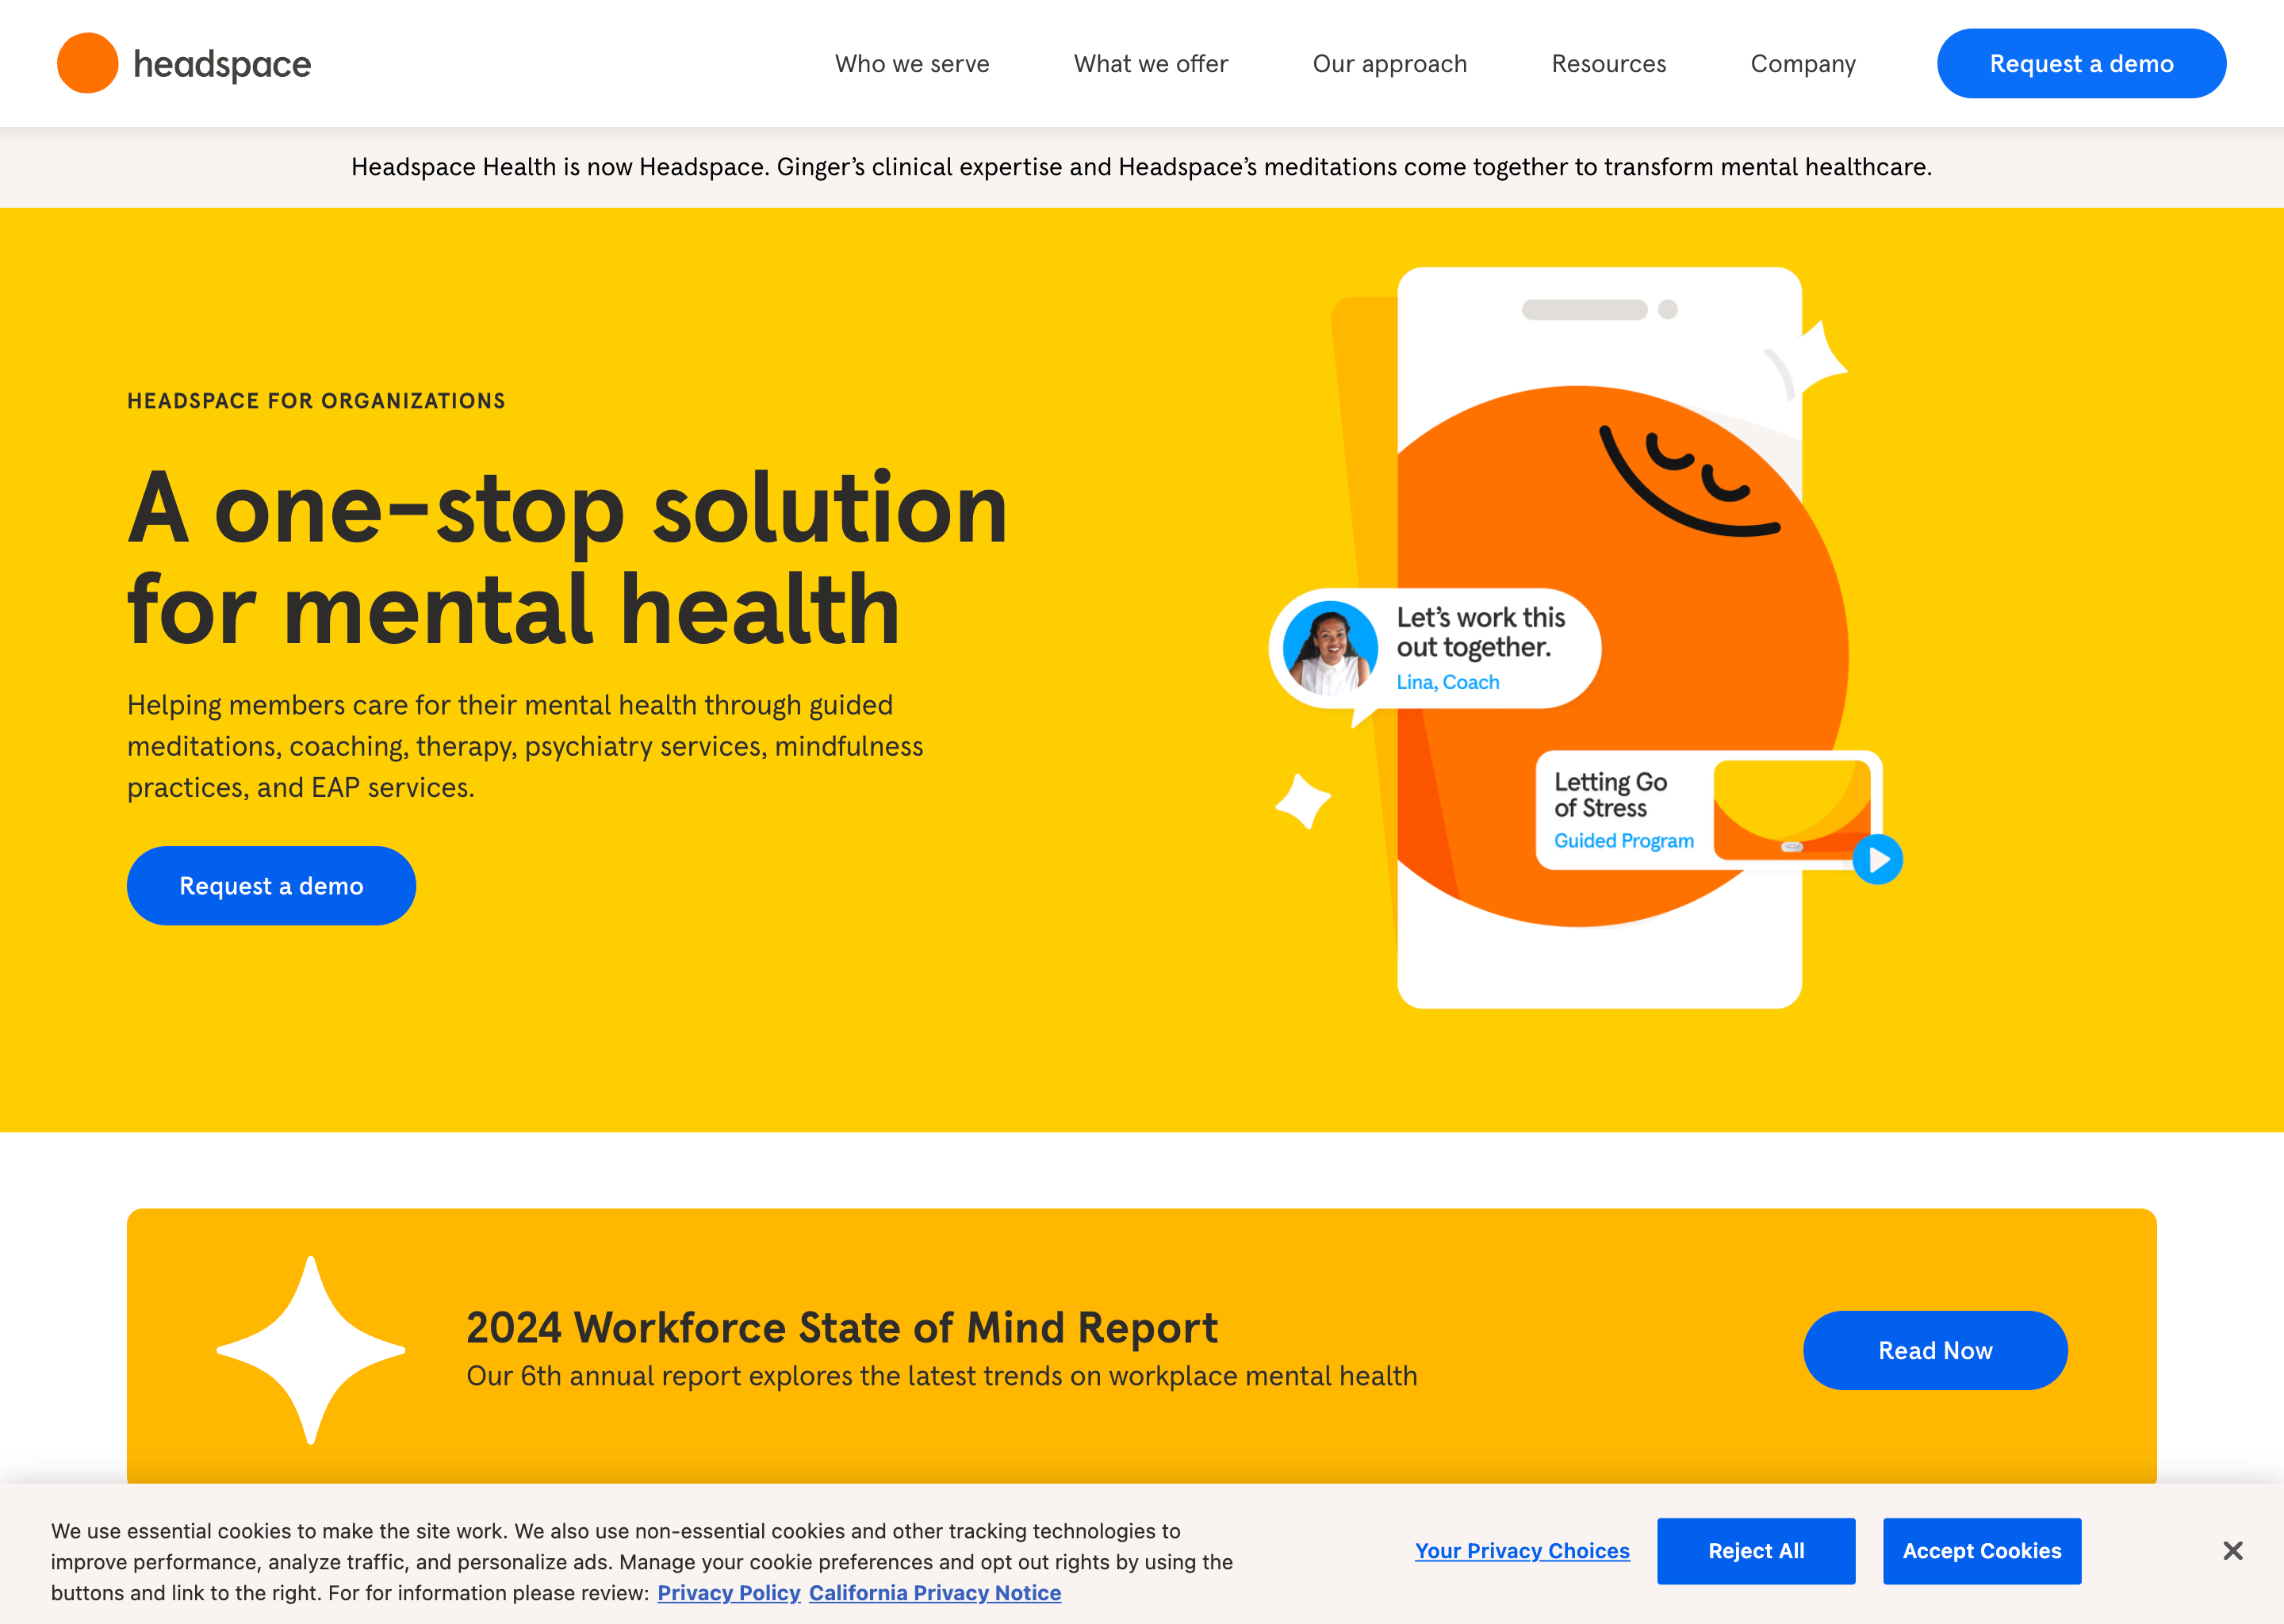This screenshot has width=2284, height=1624.
Task: Click Accept Cookies button
Action: tap(1982, 1550)
